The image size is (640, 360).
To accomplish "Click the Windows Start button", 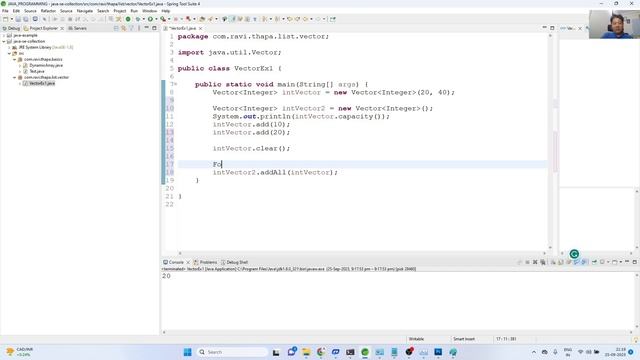I will pyautogui.click(x=187, y=352).
